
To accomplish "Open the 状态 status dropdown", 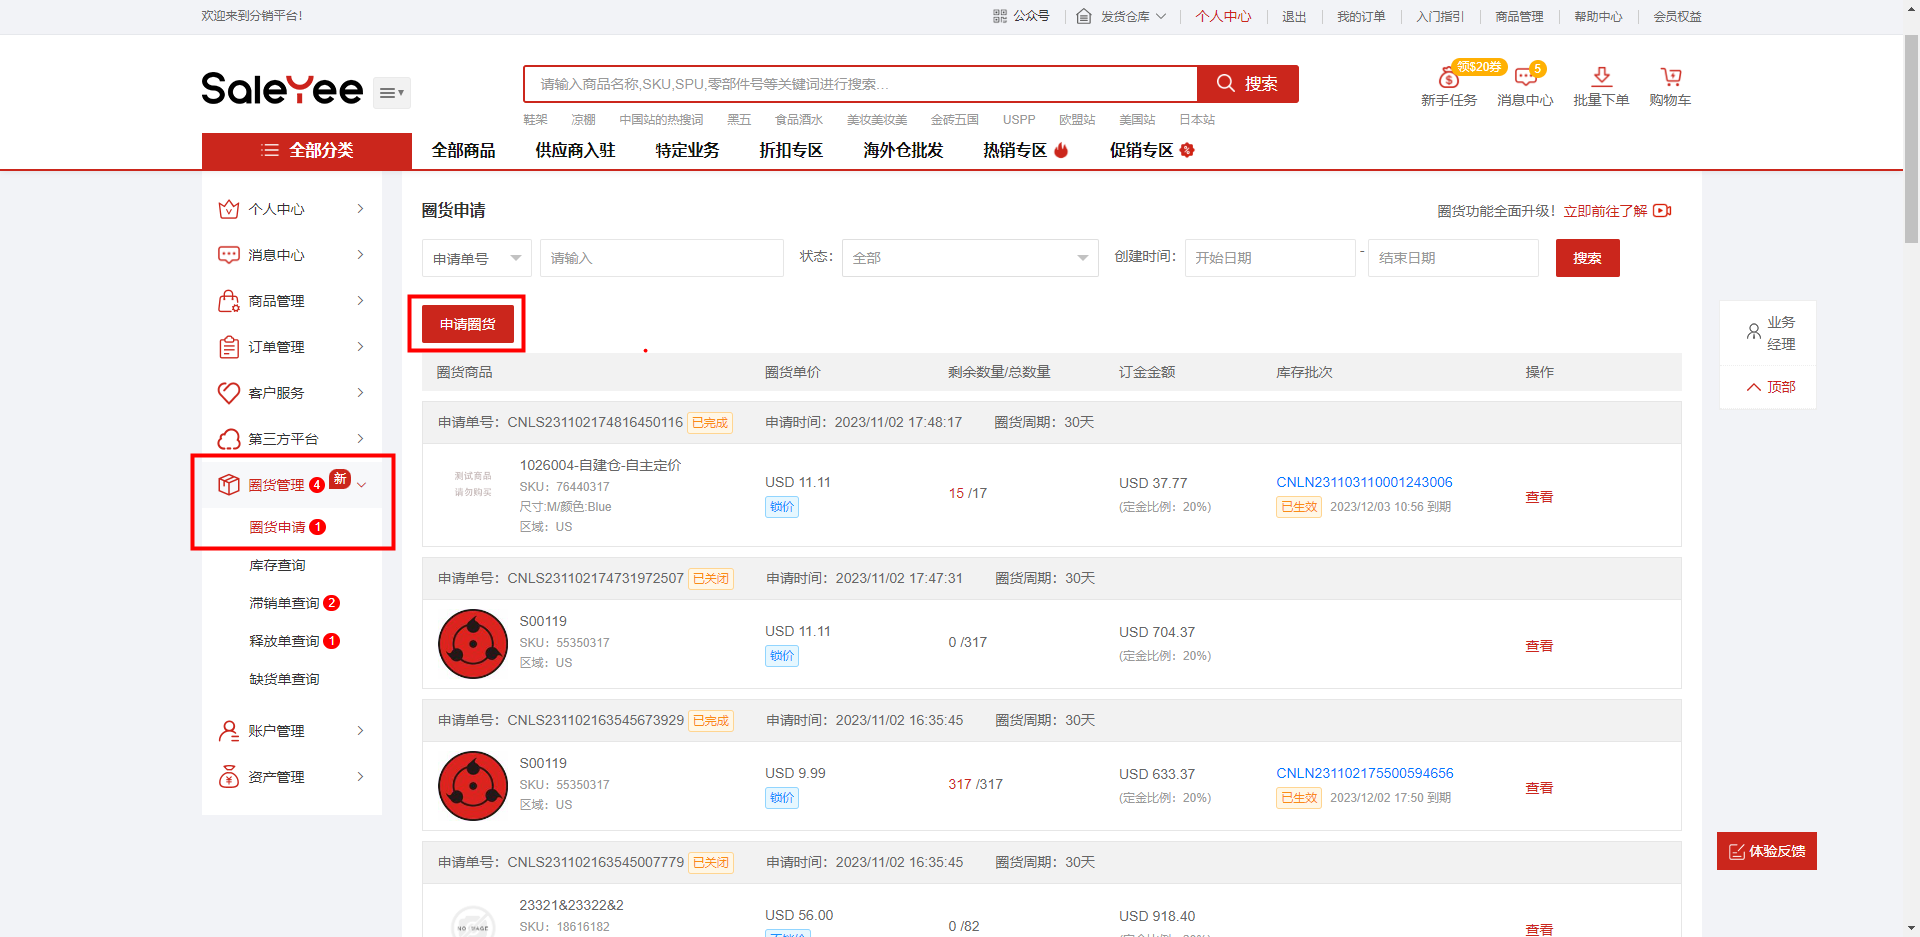I will click(x=969, y=258).
